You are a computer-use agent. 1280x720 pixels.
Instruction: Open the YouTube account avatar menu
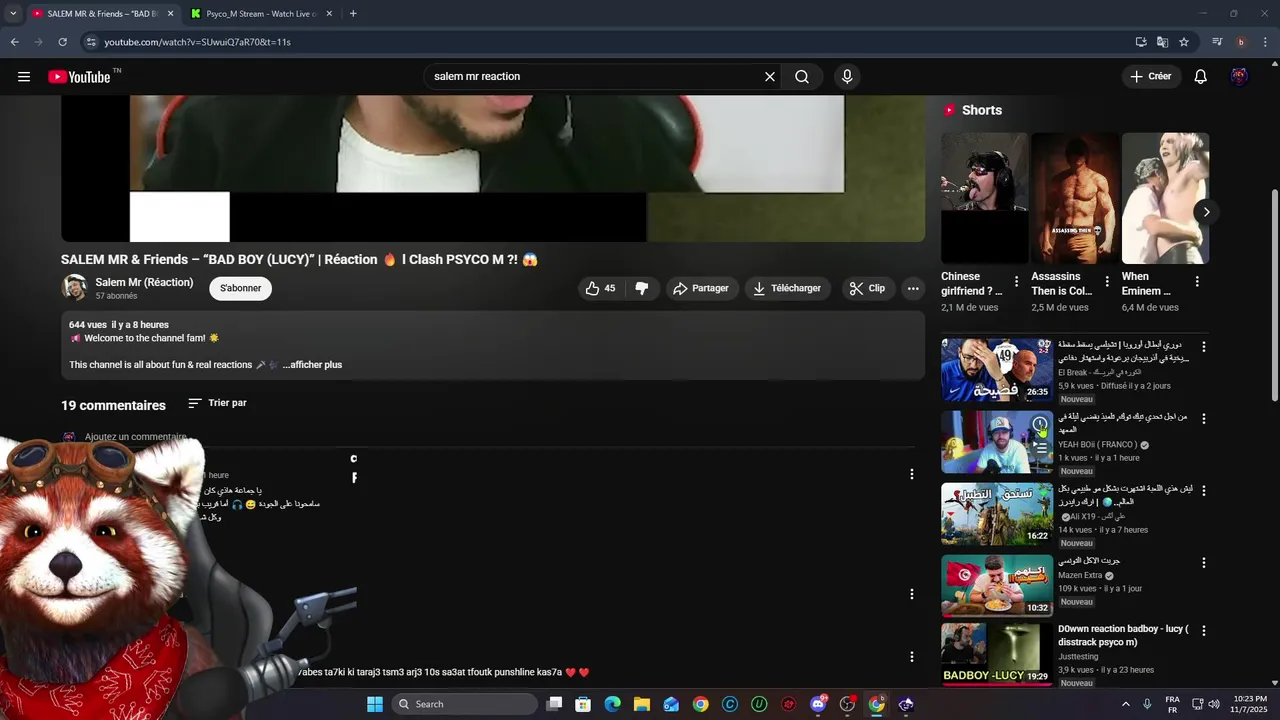click(x=1239, y=76)
